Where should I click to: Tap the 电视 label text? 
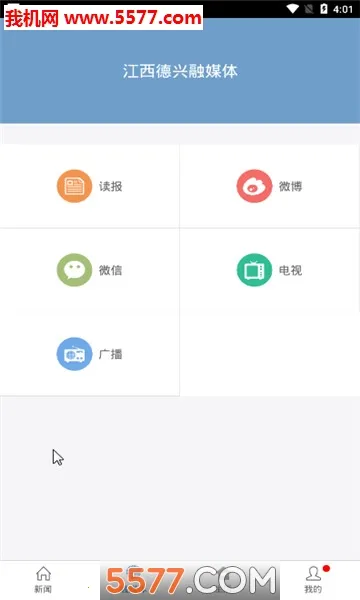click(x=290, y=270)
